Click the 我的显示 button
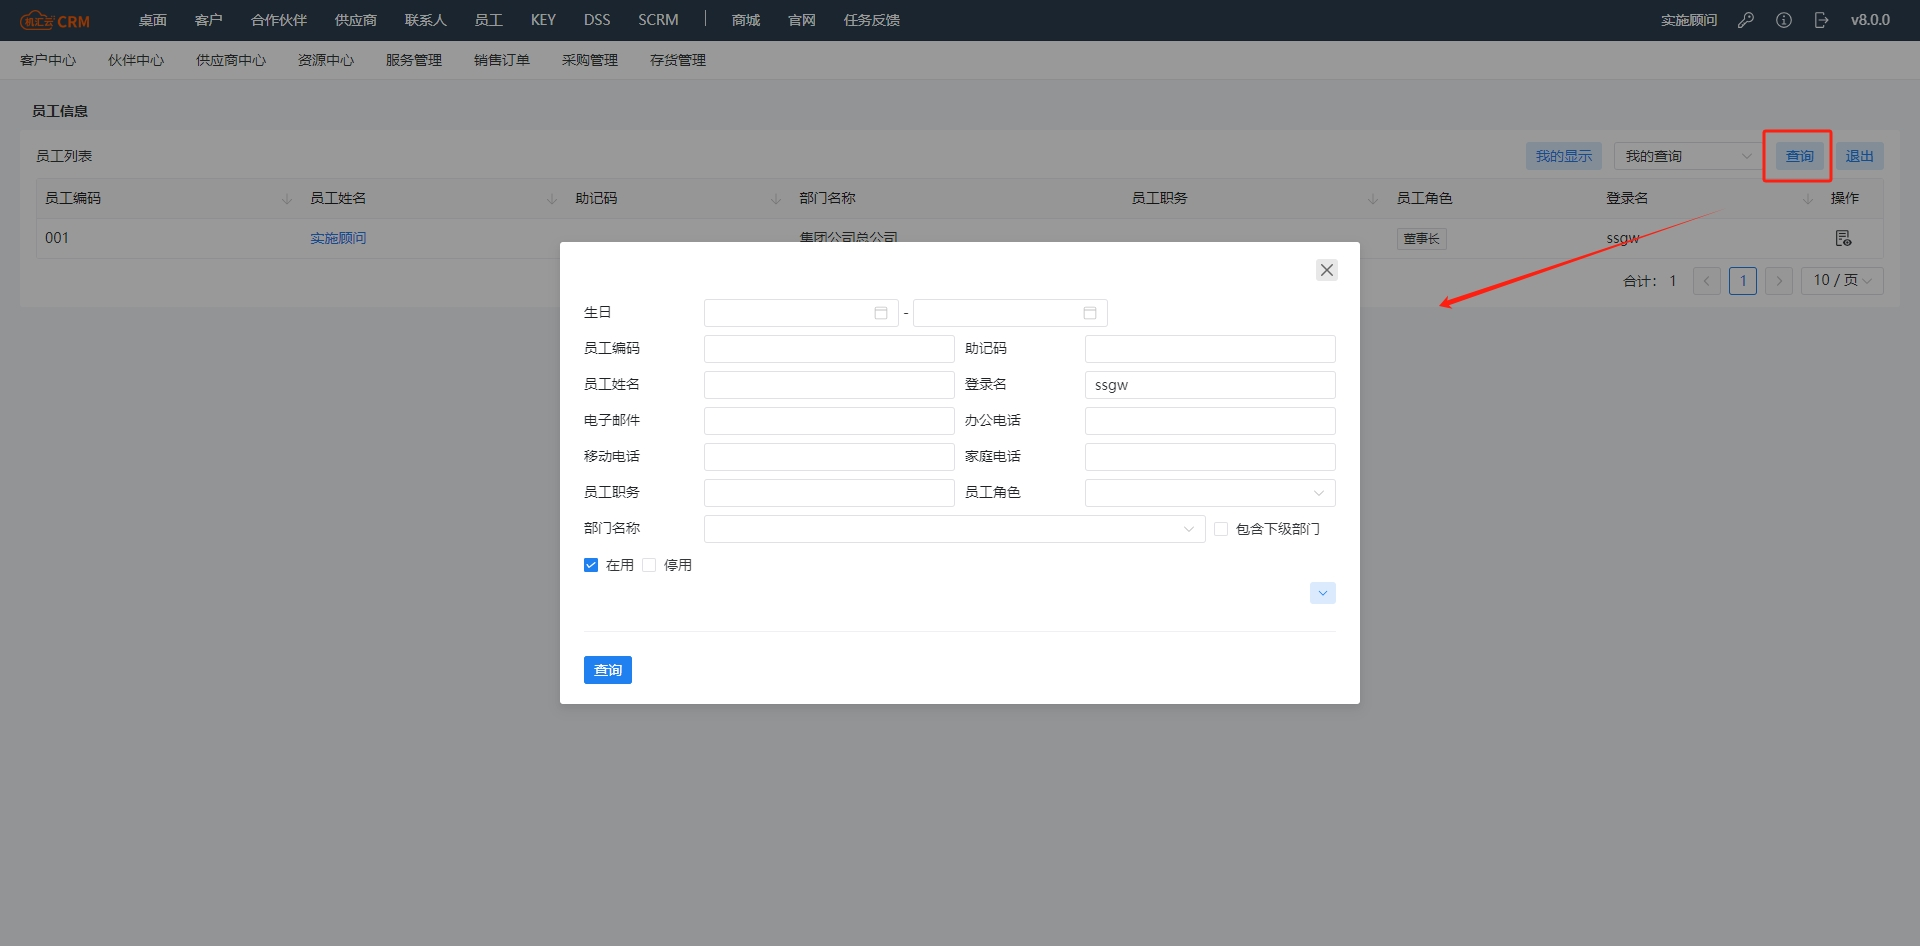Viewport: 1920px width, 946px height. [x=1563, y=156]
